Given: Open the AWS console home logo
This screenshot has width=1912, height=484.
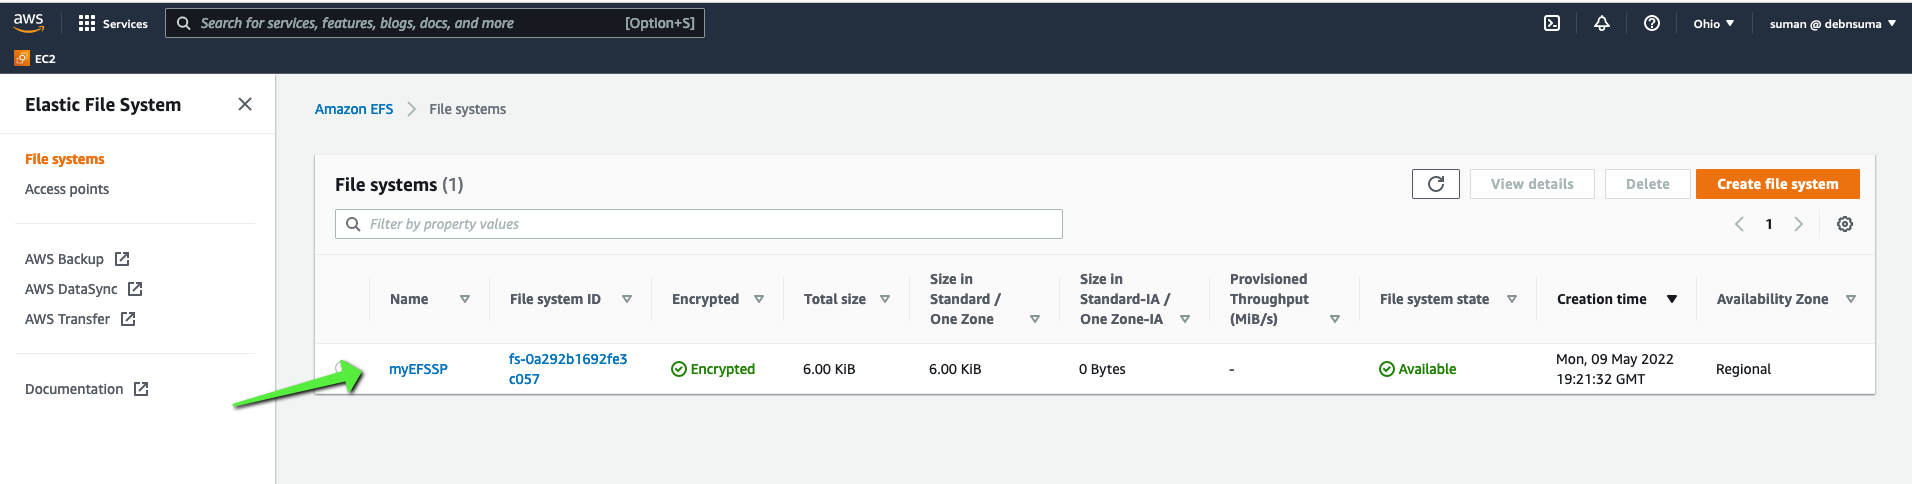Looking at the screenshot, I should [28, 23].
